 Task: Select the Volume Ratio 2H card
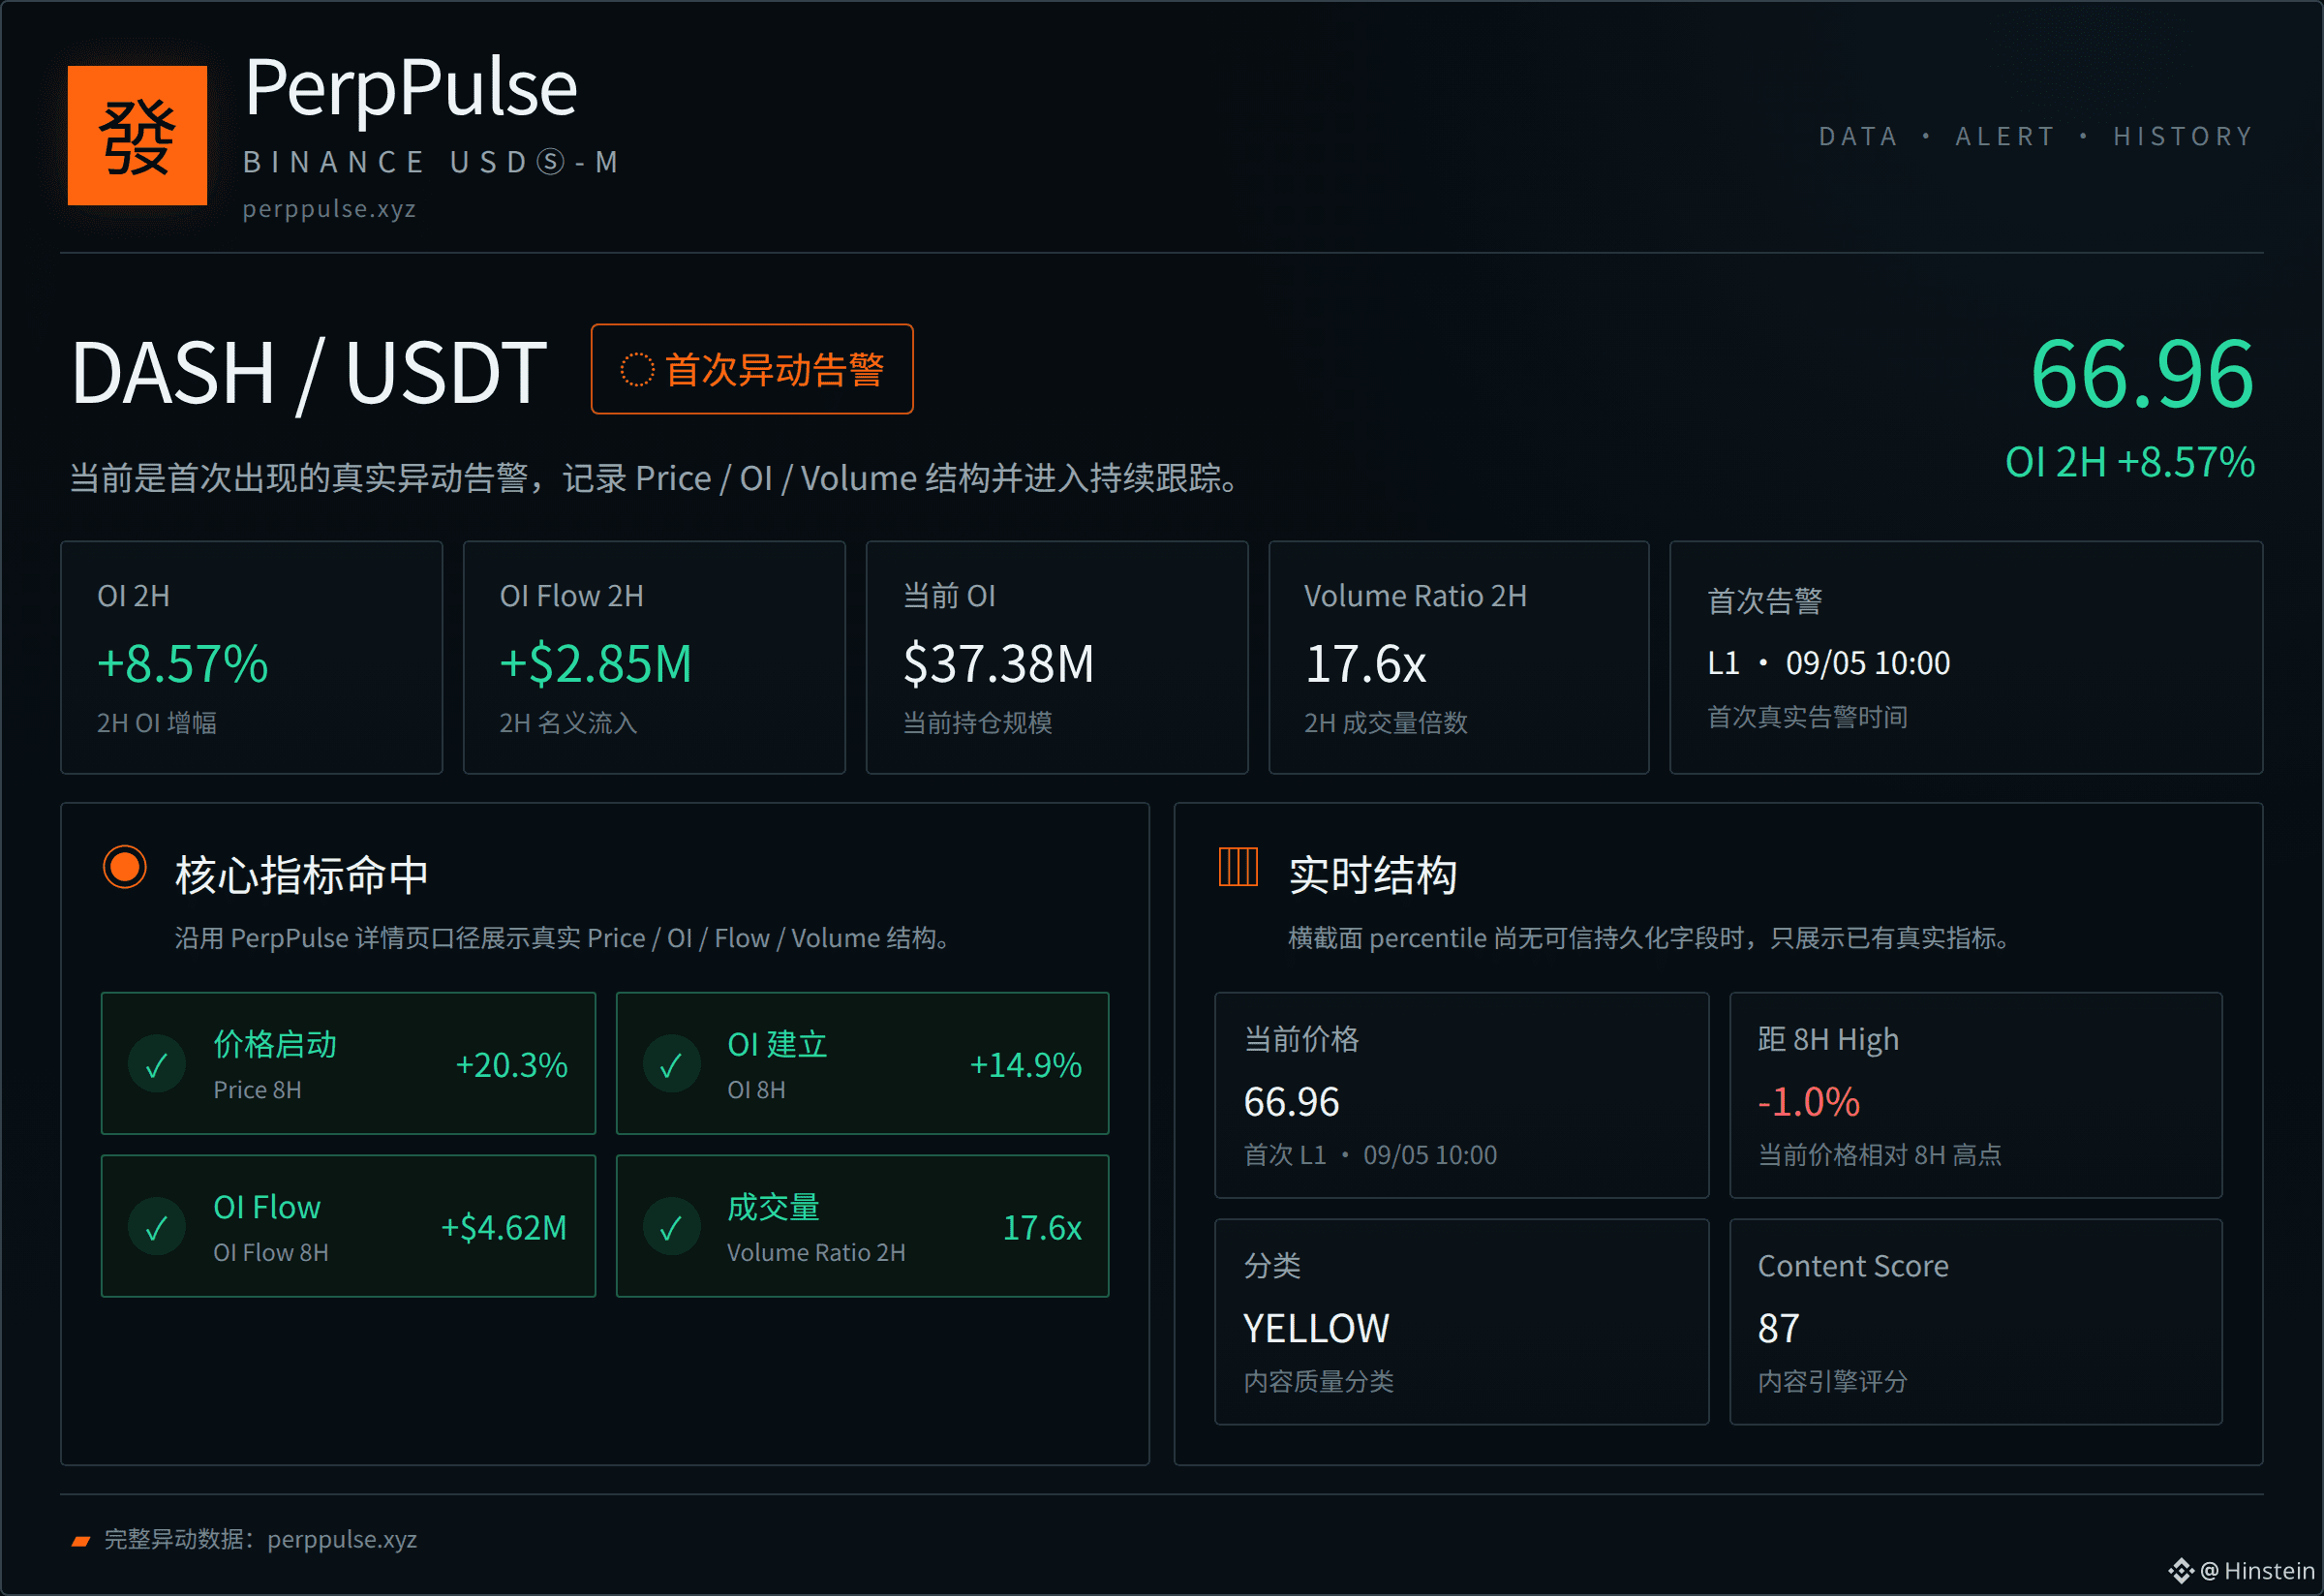[1459, 658]
